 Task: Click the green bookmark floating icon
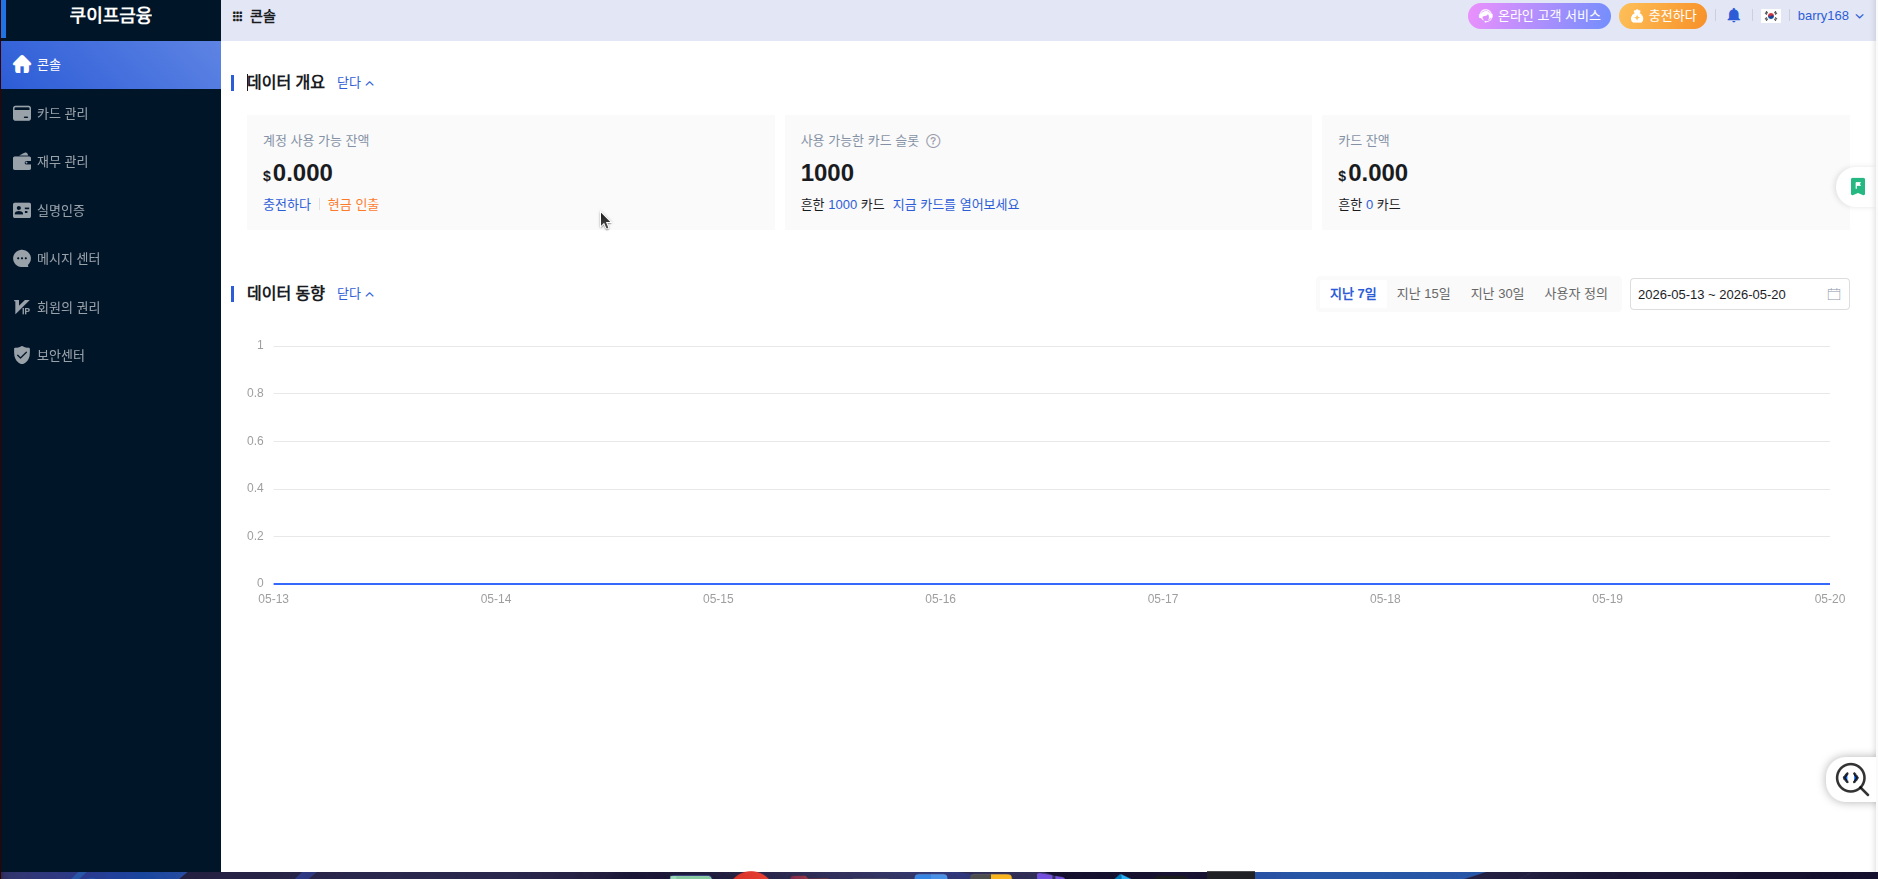[x=1858, y=186]
